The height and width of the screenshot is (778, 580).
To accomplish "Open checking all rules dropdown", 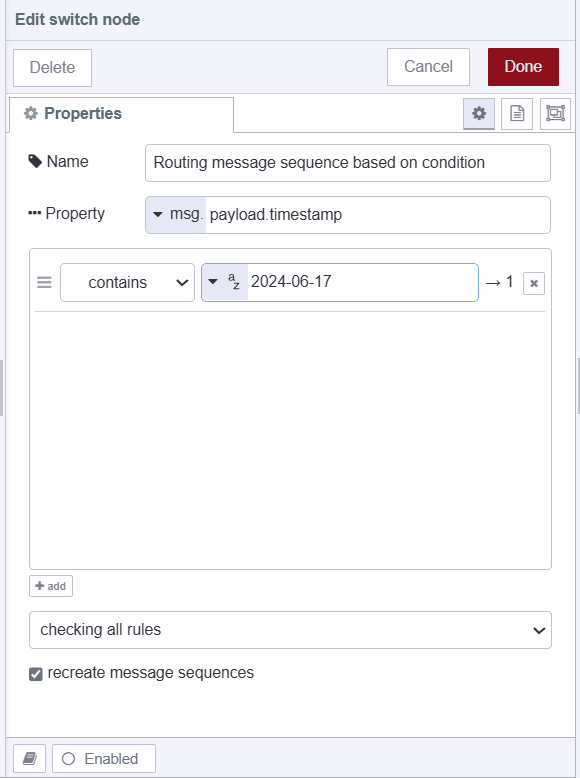I will coord(290,630).
